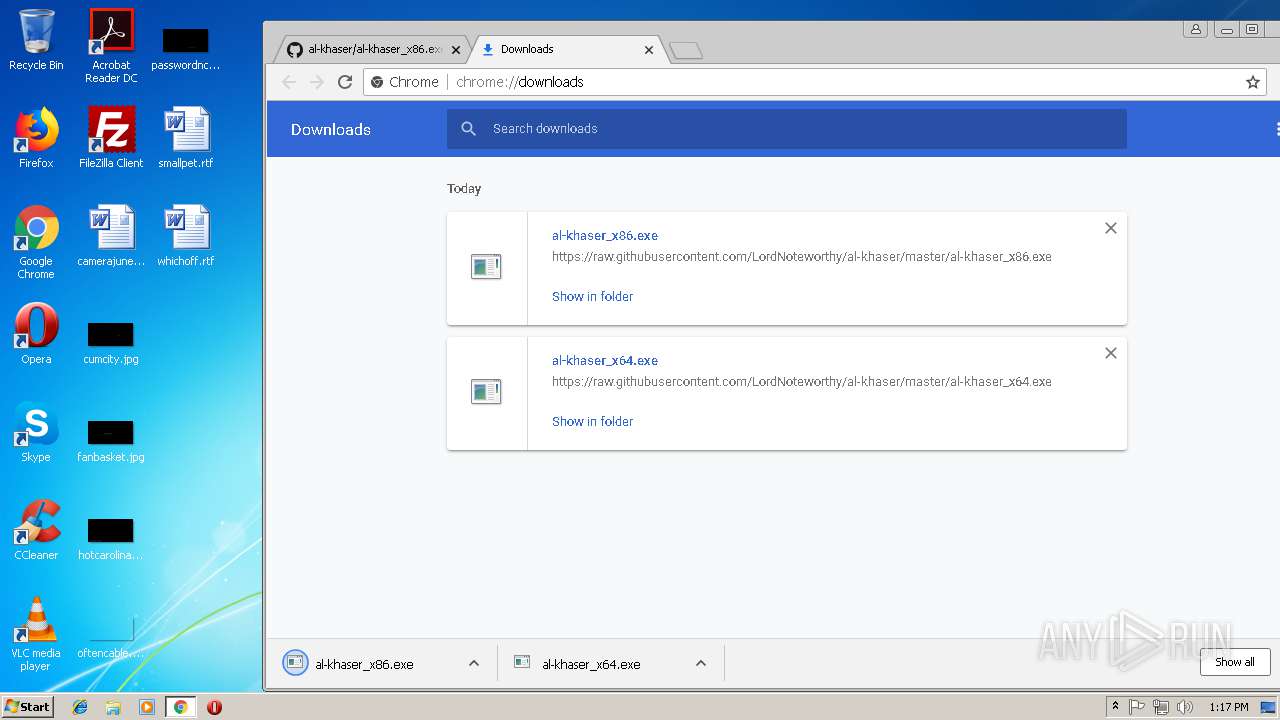Click the browser forward arrow

tap(317, 82)
